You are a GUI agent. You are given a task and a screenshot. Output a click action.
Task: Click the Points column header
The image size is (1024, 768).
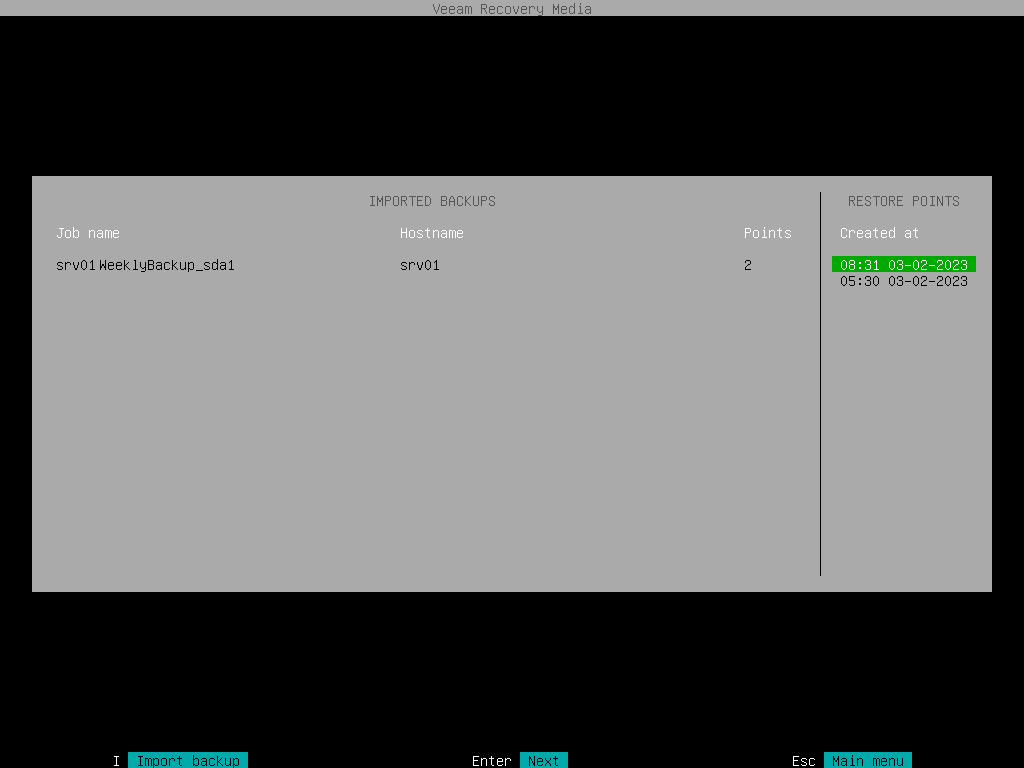(767, 233)
